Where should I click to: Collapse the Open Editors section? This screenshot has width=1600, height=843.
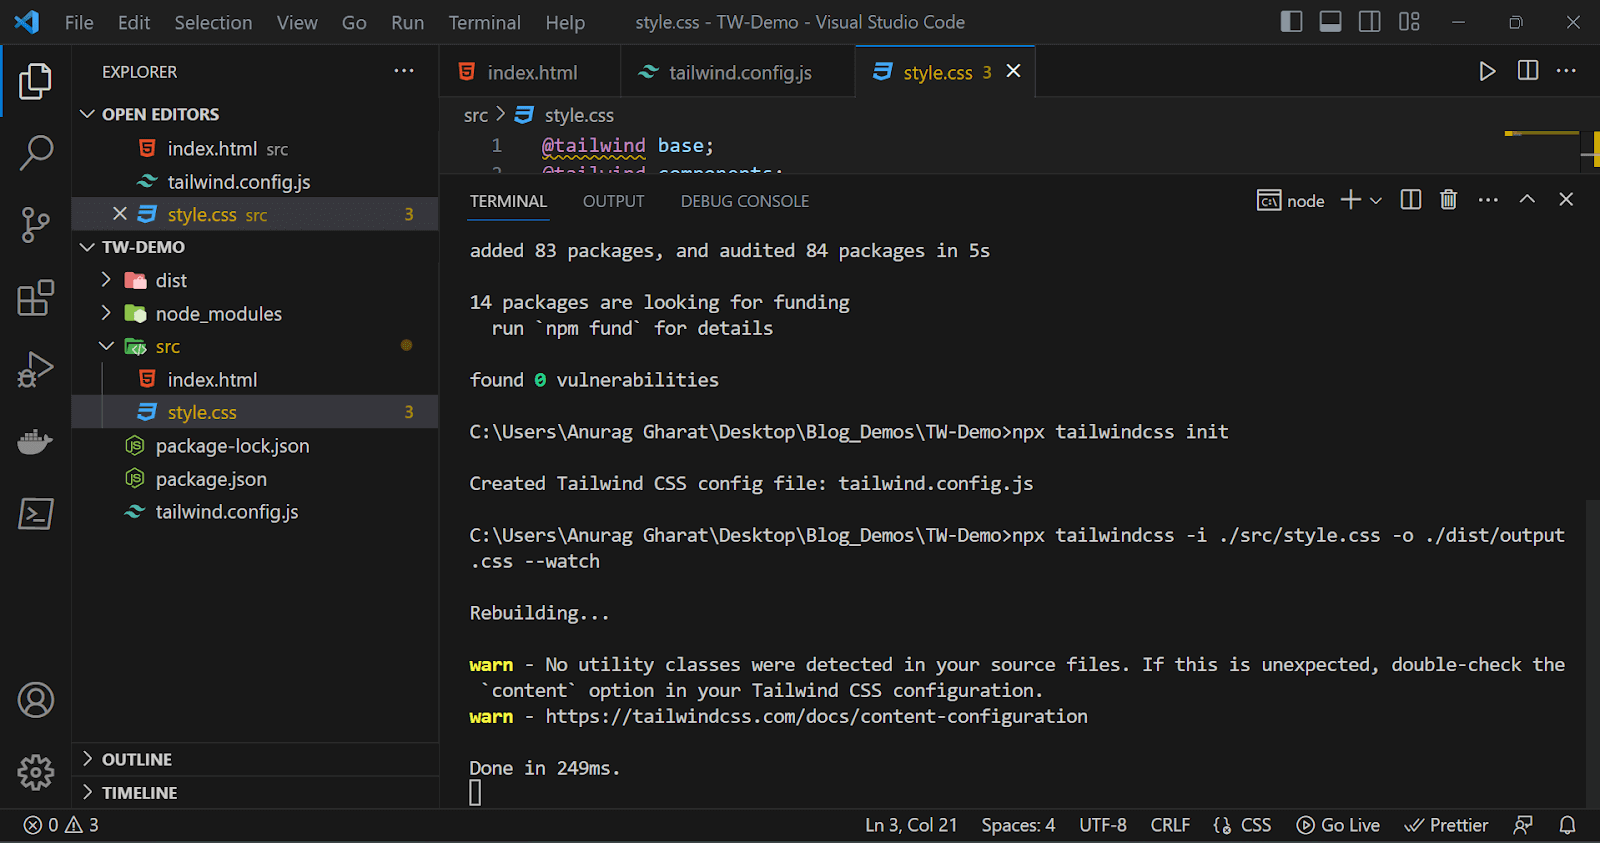[x=255, y=114]
